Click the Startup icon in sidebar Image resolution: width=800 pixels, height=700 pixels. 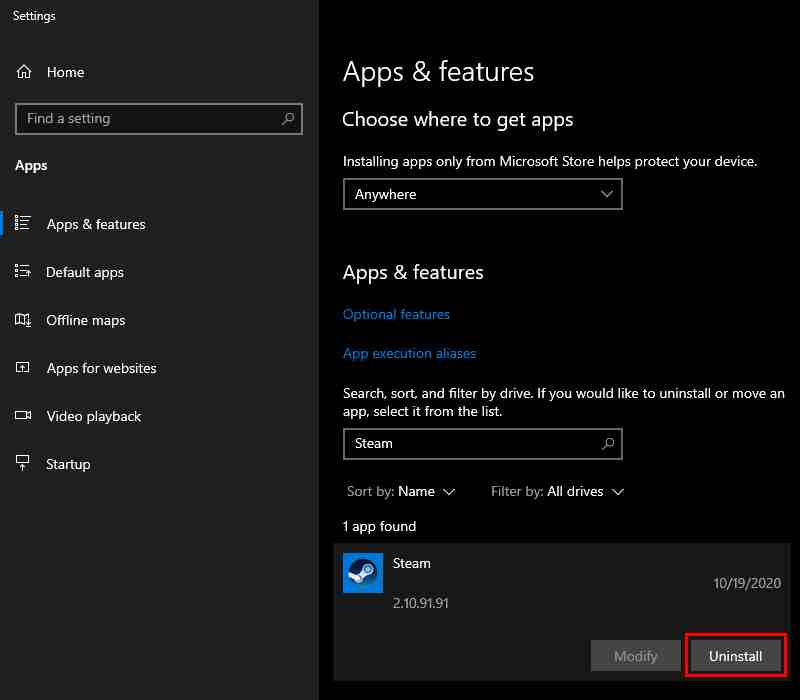pyautogui.click(x=22, y=463)
